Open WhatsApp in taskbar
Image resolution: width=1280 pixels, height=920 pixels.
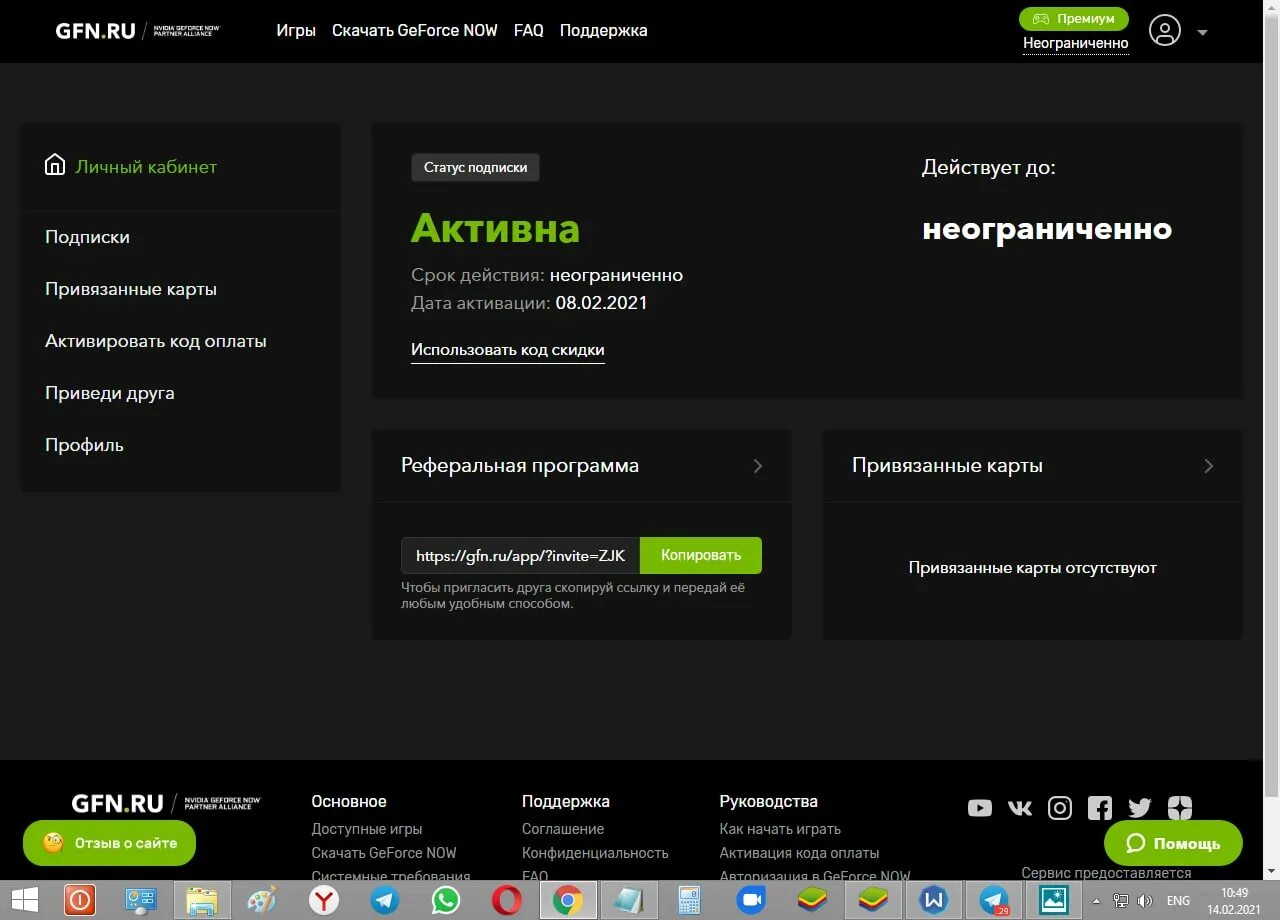pos(445,900)
